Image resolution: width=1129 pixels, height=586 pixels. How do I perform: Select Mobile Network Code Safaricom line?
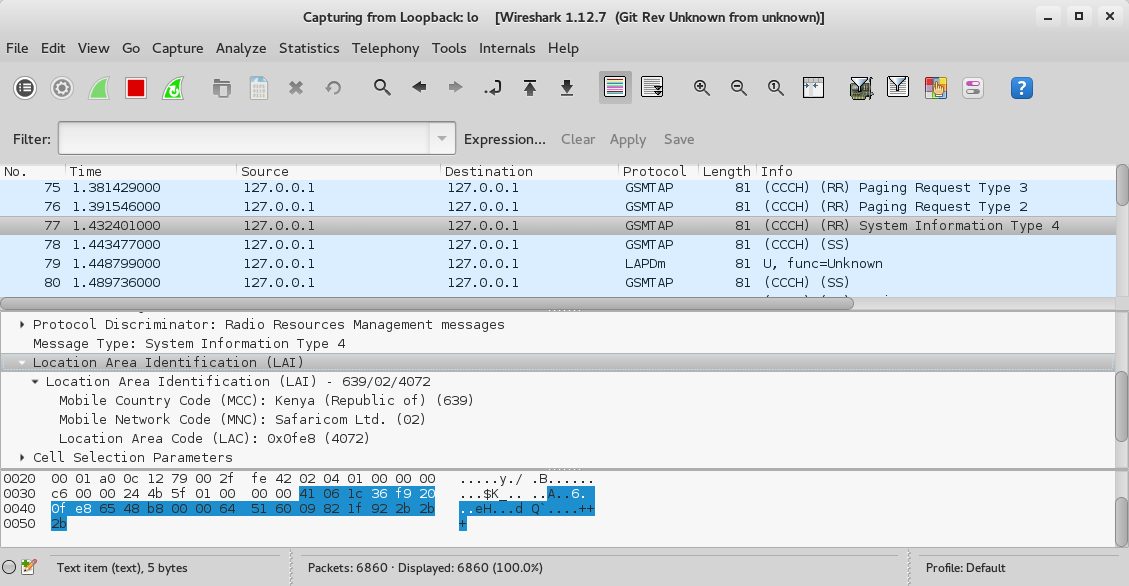pyautogui.click(x=242, y=420)
